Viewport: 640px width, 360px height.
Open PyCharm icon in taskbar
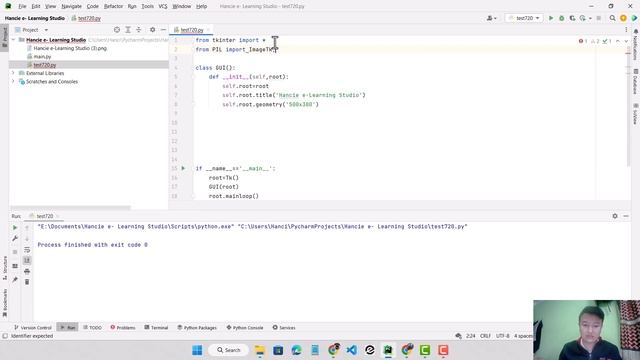[388, 350]
